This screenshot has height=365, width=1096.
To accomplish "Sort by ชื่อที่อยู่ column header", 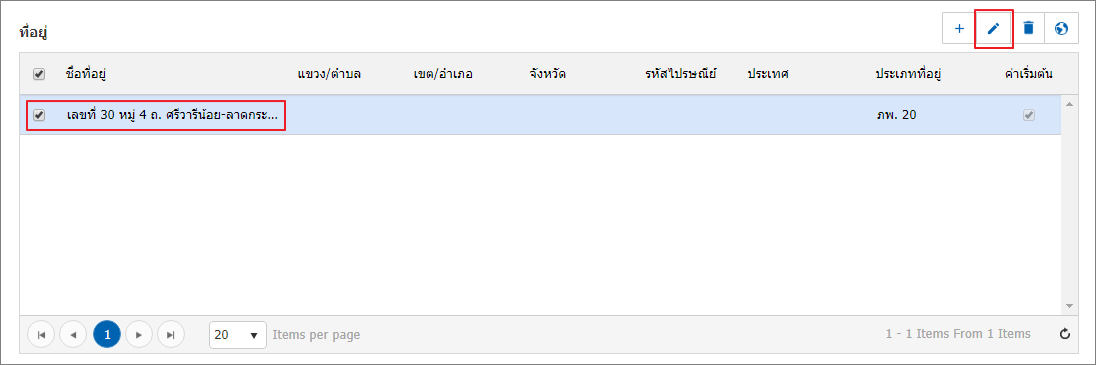I will tap(85, 73).
